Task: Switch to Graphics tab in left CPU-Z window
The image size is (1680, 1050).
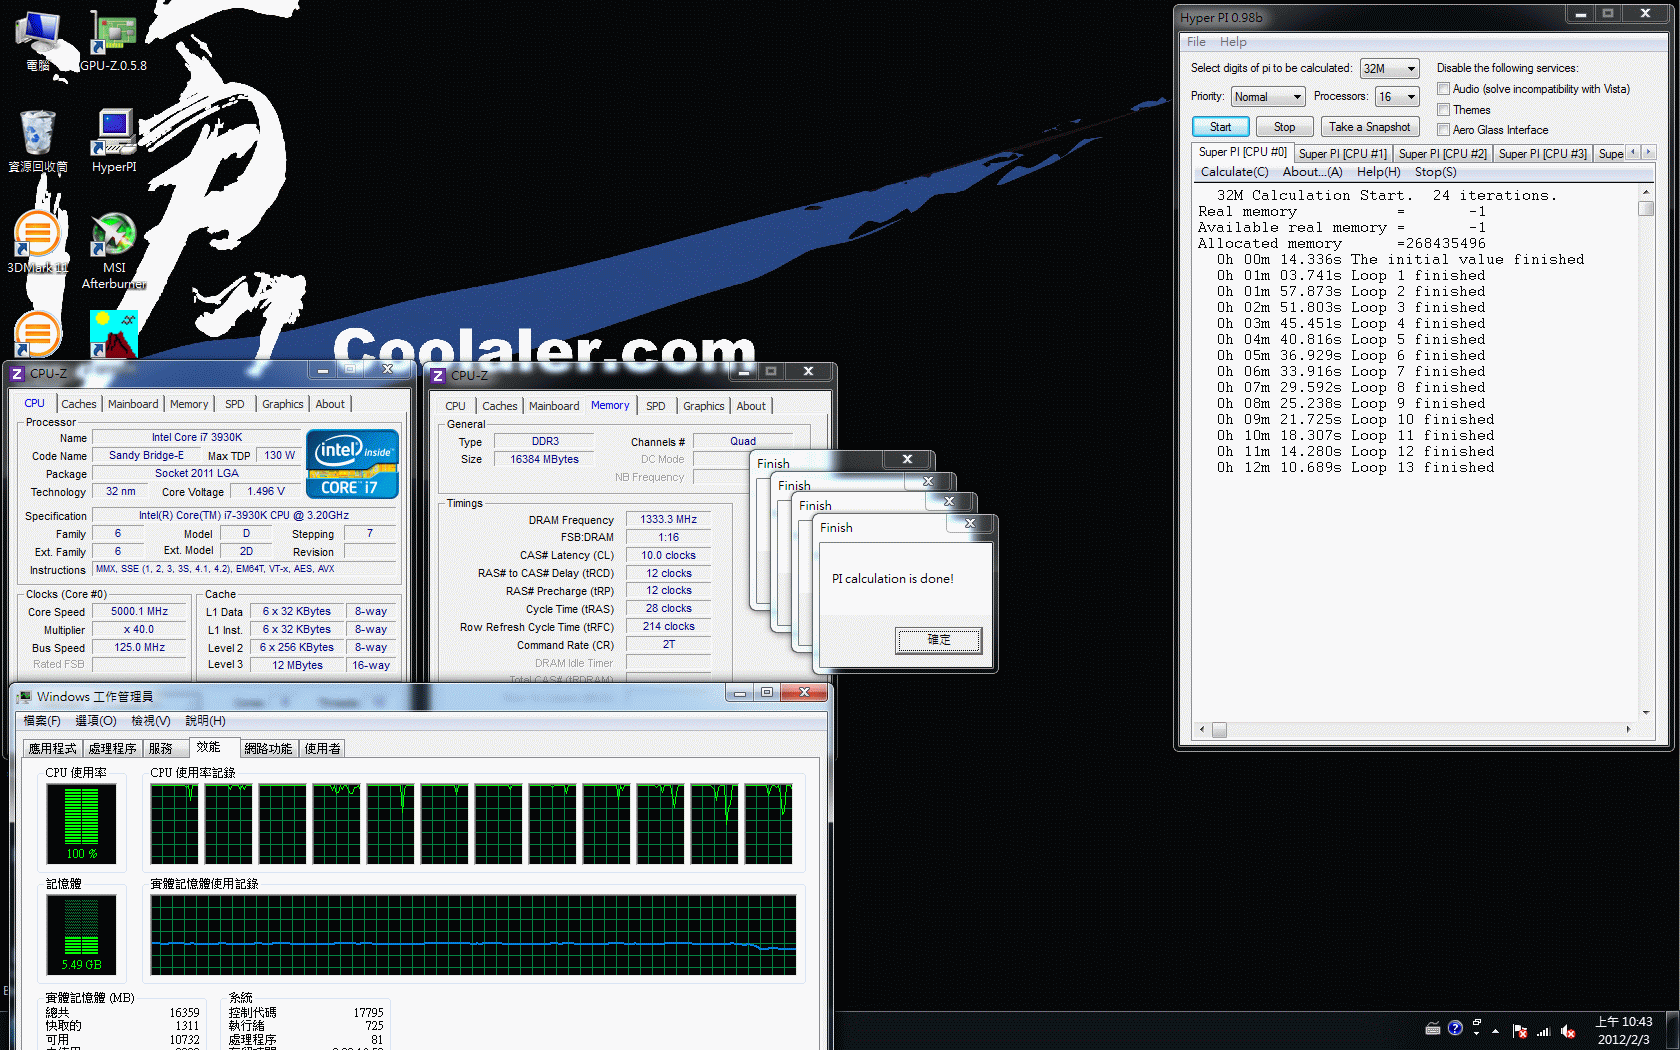Action: point(282,404)
